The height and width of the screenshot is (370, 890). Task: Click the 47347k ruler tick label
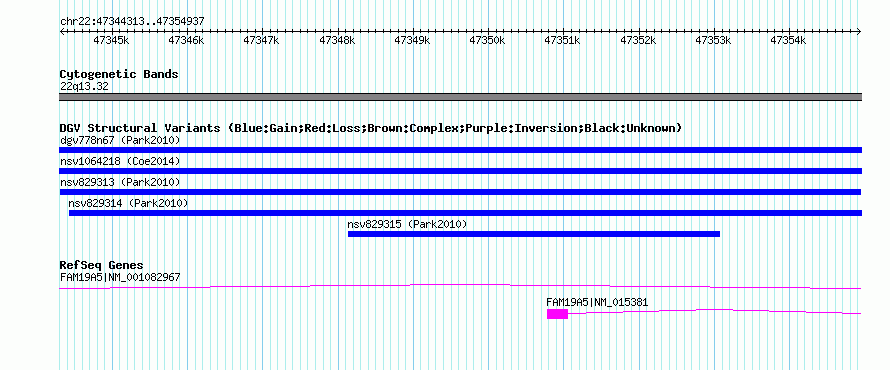tap(261, 40)
